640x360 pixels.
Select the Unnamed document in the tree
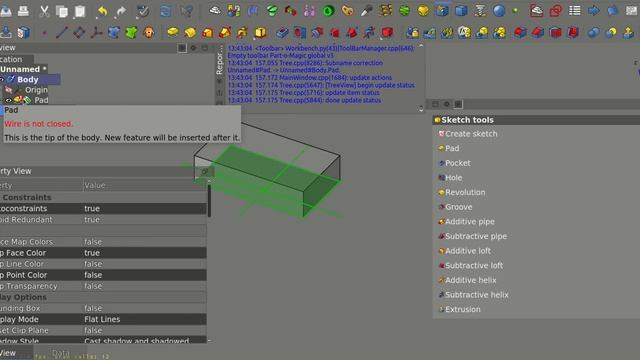coord(23,69)
